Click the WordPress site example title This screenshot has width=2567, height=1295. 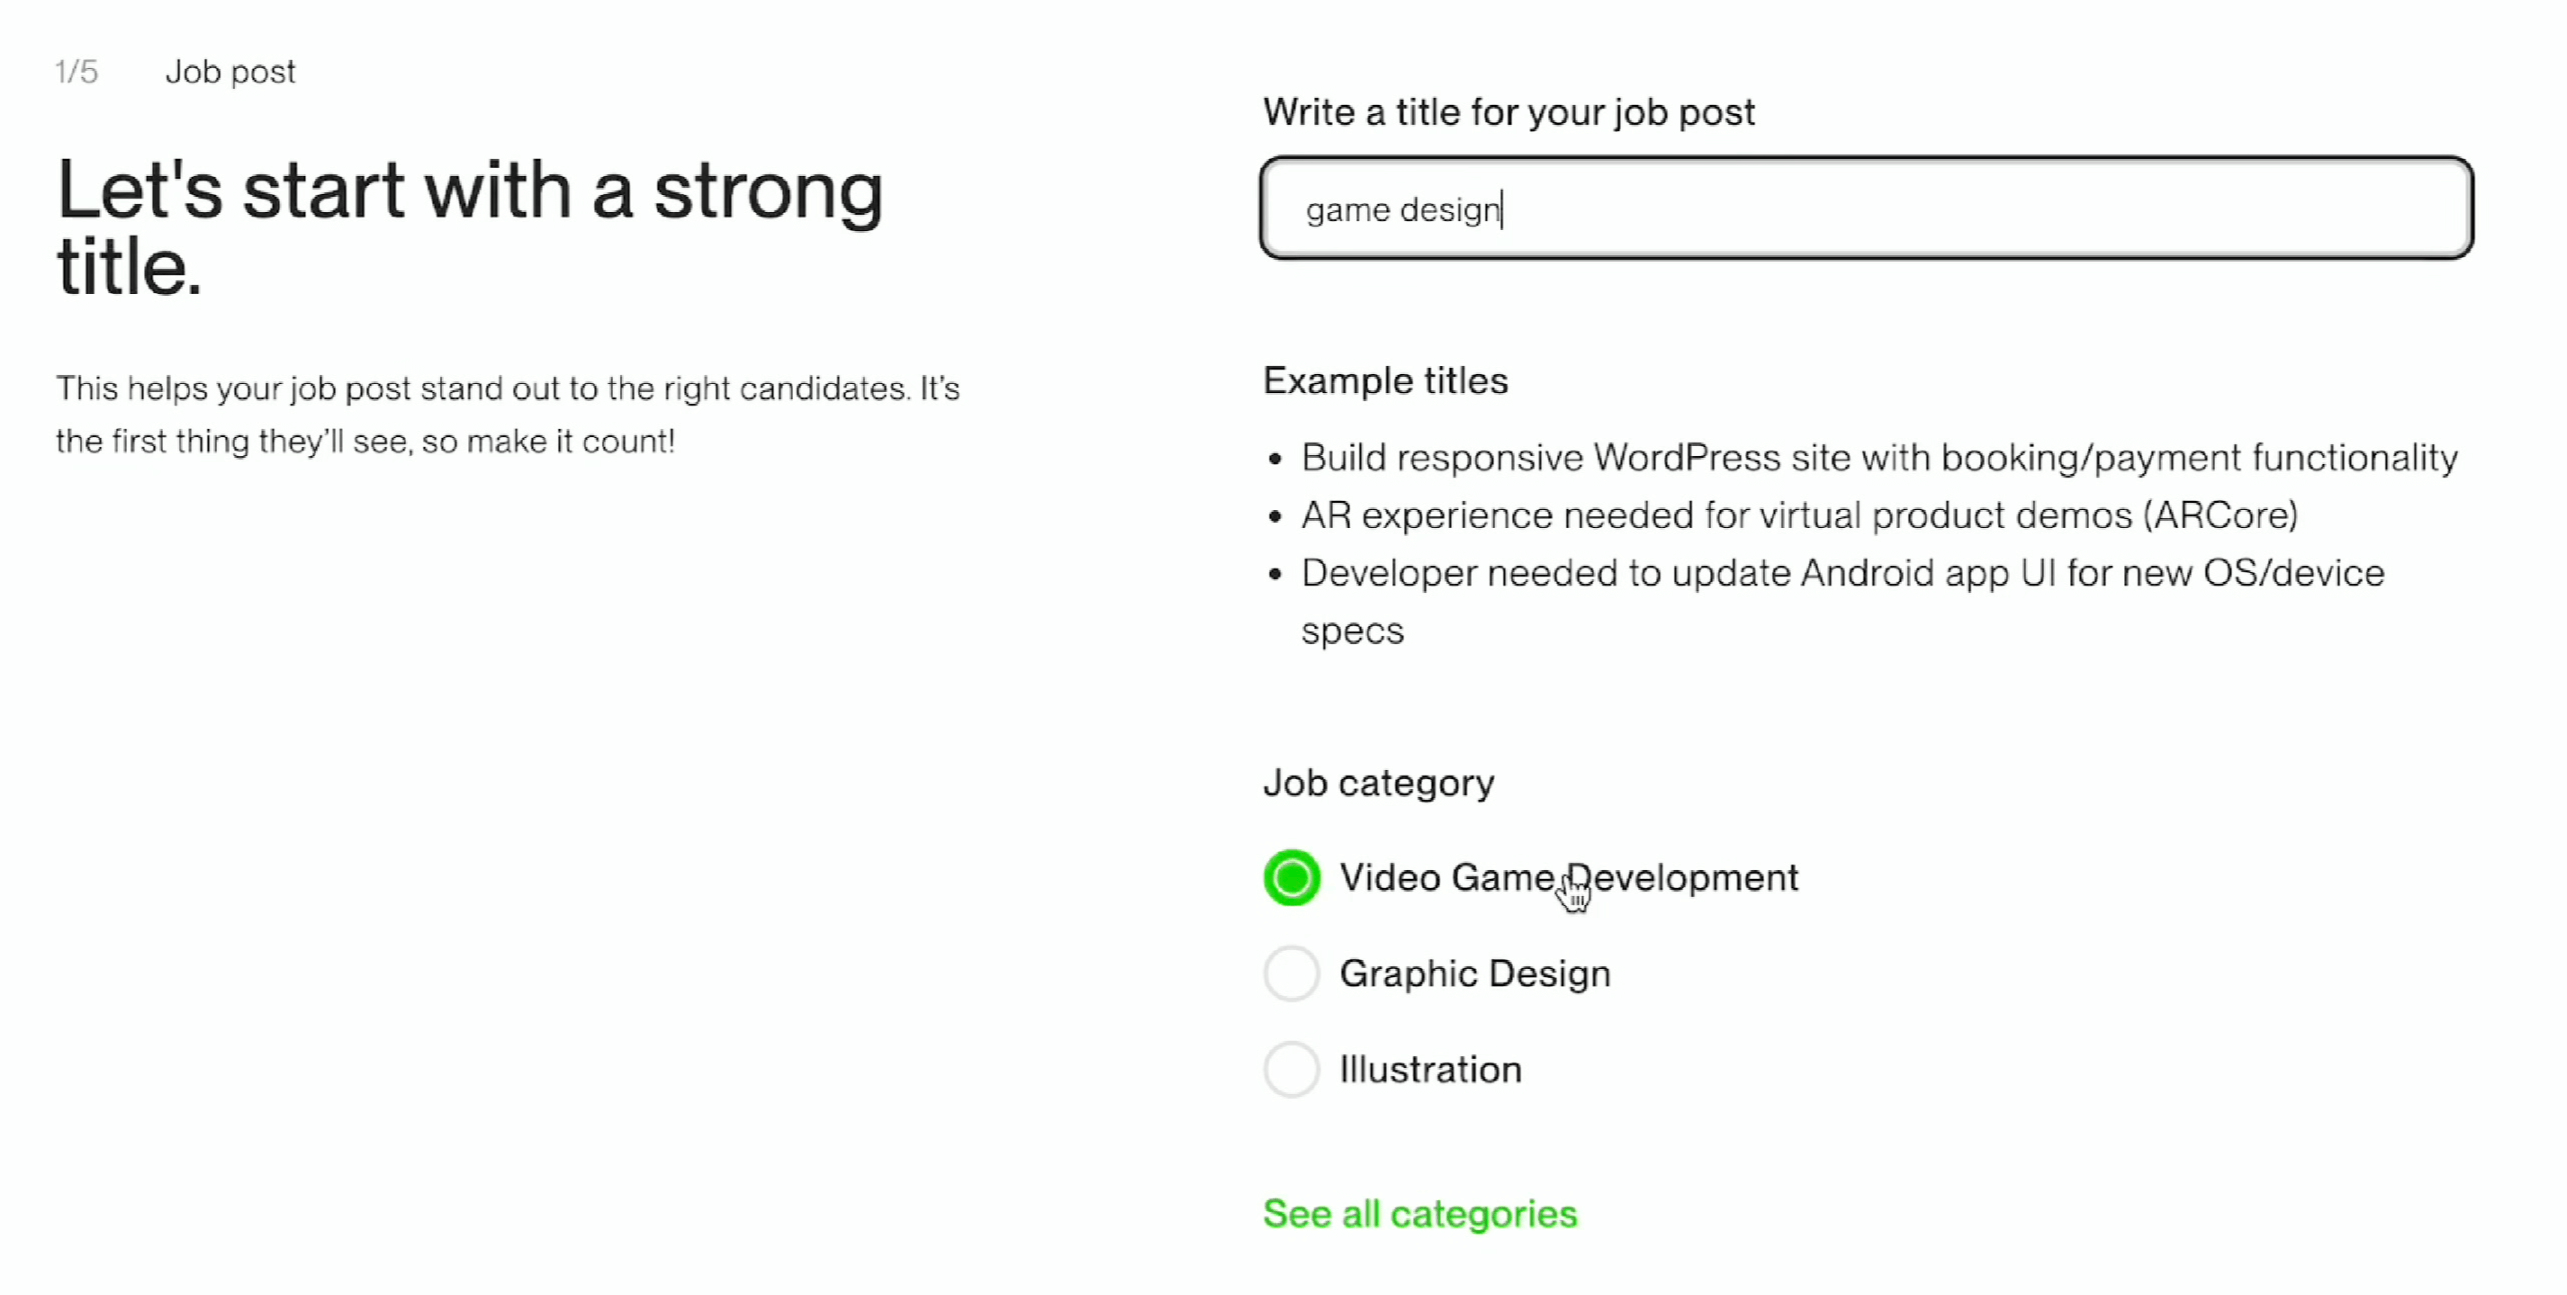click(x=1878, y=458)
